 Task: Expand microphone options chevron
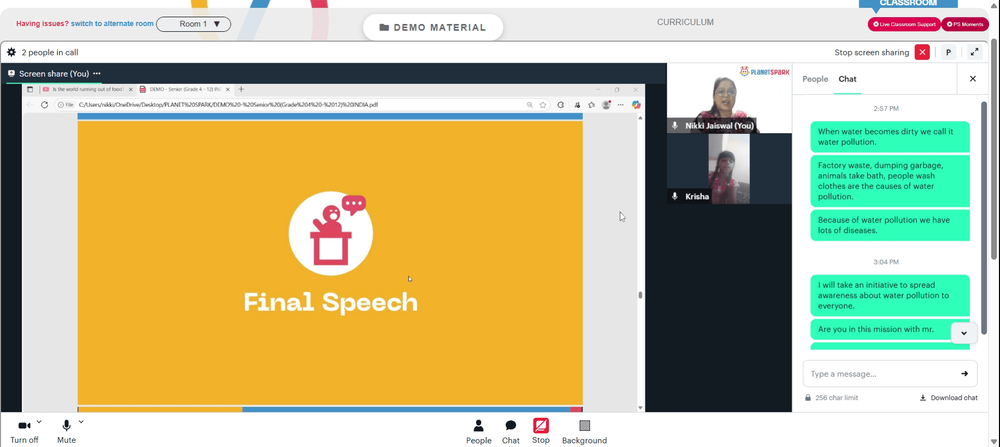coord(81,421)
